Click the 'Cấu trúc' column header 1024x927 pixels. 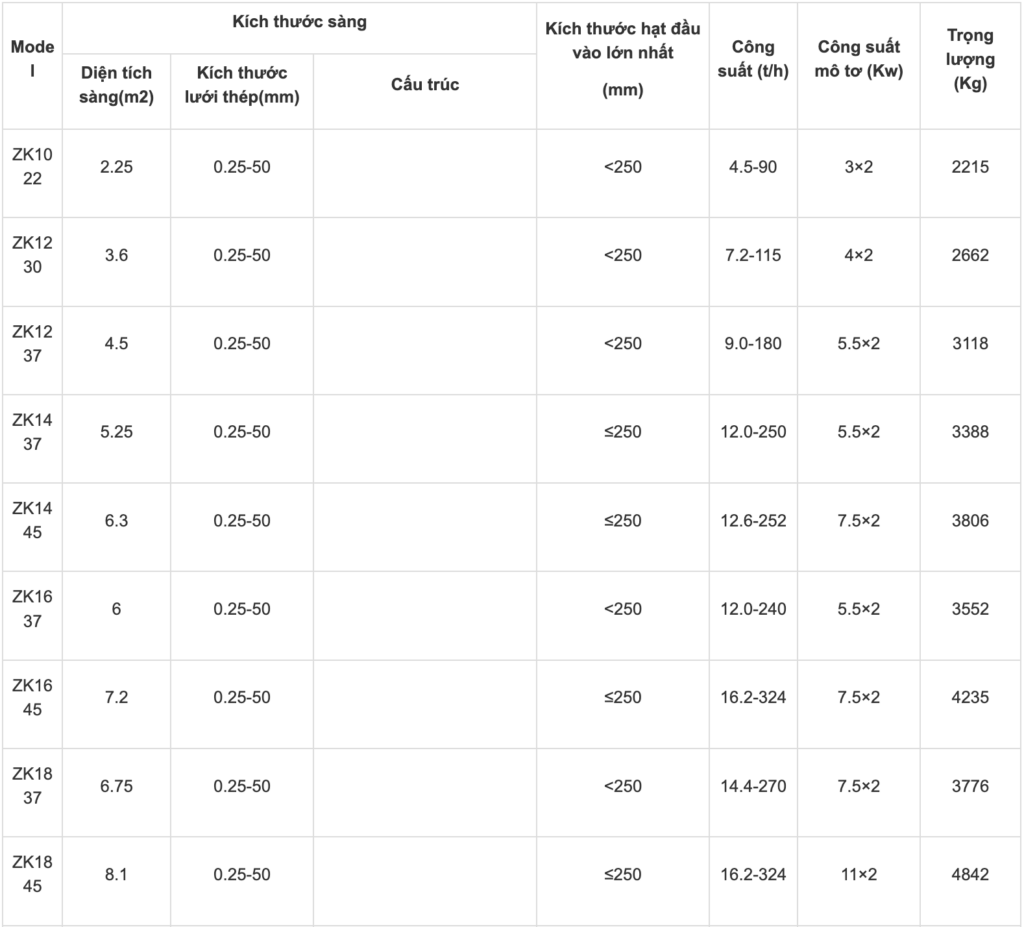(x=425, y=84)
